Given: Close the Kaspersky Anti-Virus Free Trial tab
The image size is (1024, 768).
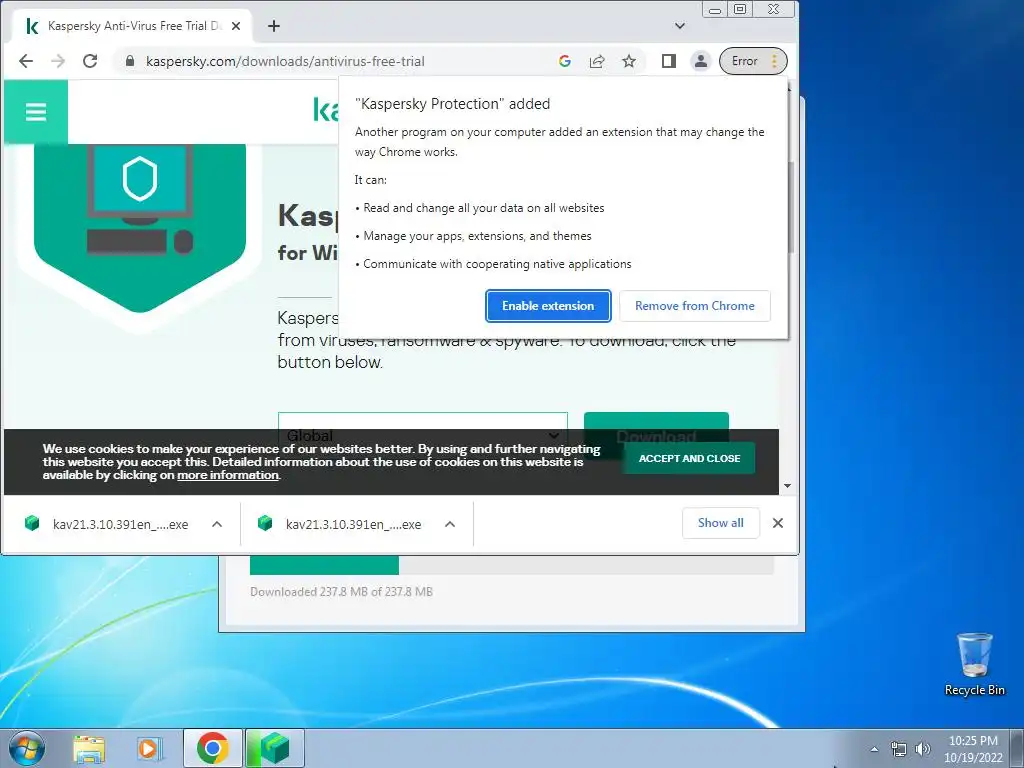Looking at the screenshot, I should point(236,26).
